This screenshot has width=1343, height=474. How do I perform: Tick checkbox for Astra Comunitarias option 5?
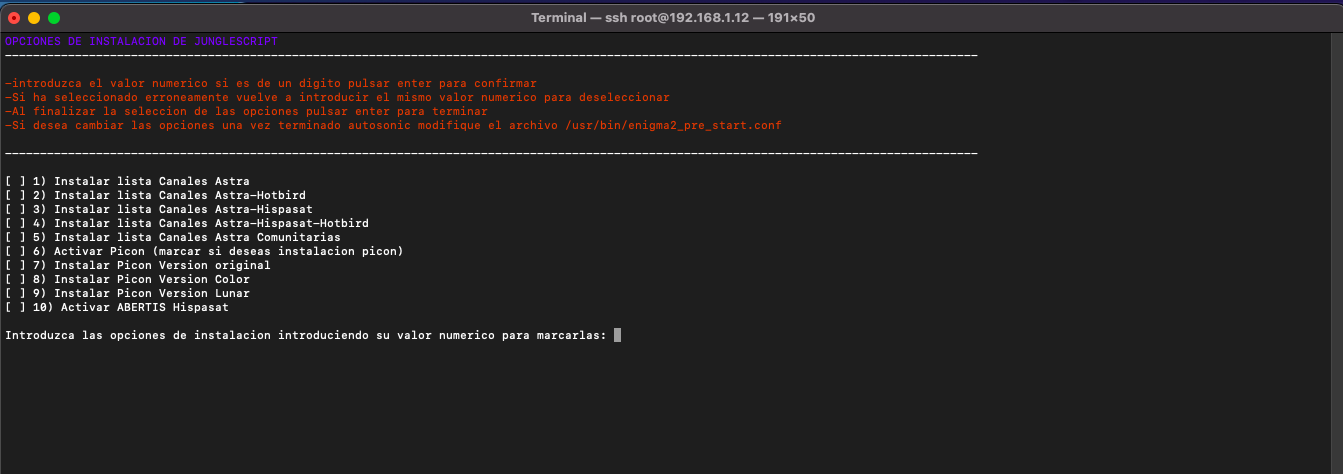(x=16, y=237)
